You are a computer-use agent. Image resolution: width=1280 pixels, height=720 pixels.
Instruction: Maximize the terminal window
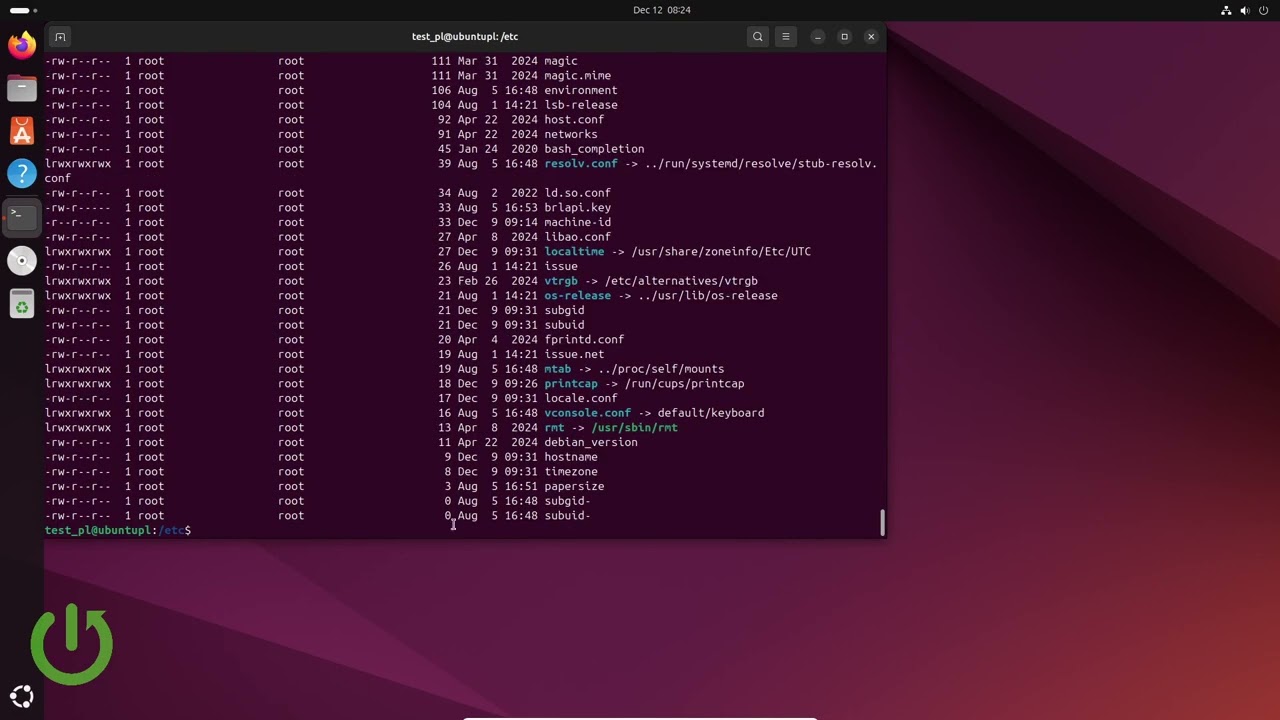pos(844,37)
